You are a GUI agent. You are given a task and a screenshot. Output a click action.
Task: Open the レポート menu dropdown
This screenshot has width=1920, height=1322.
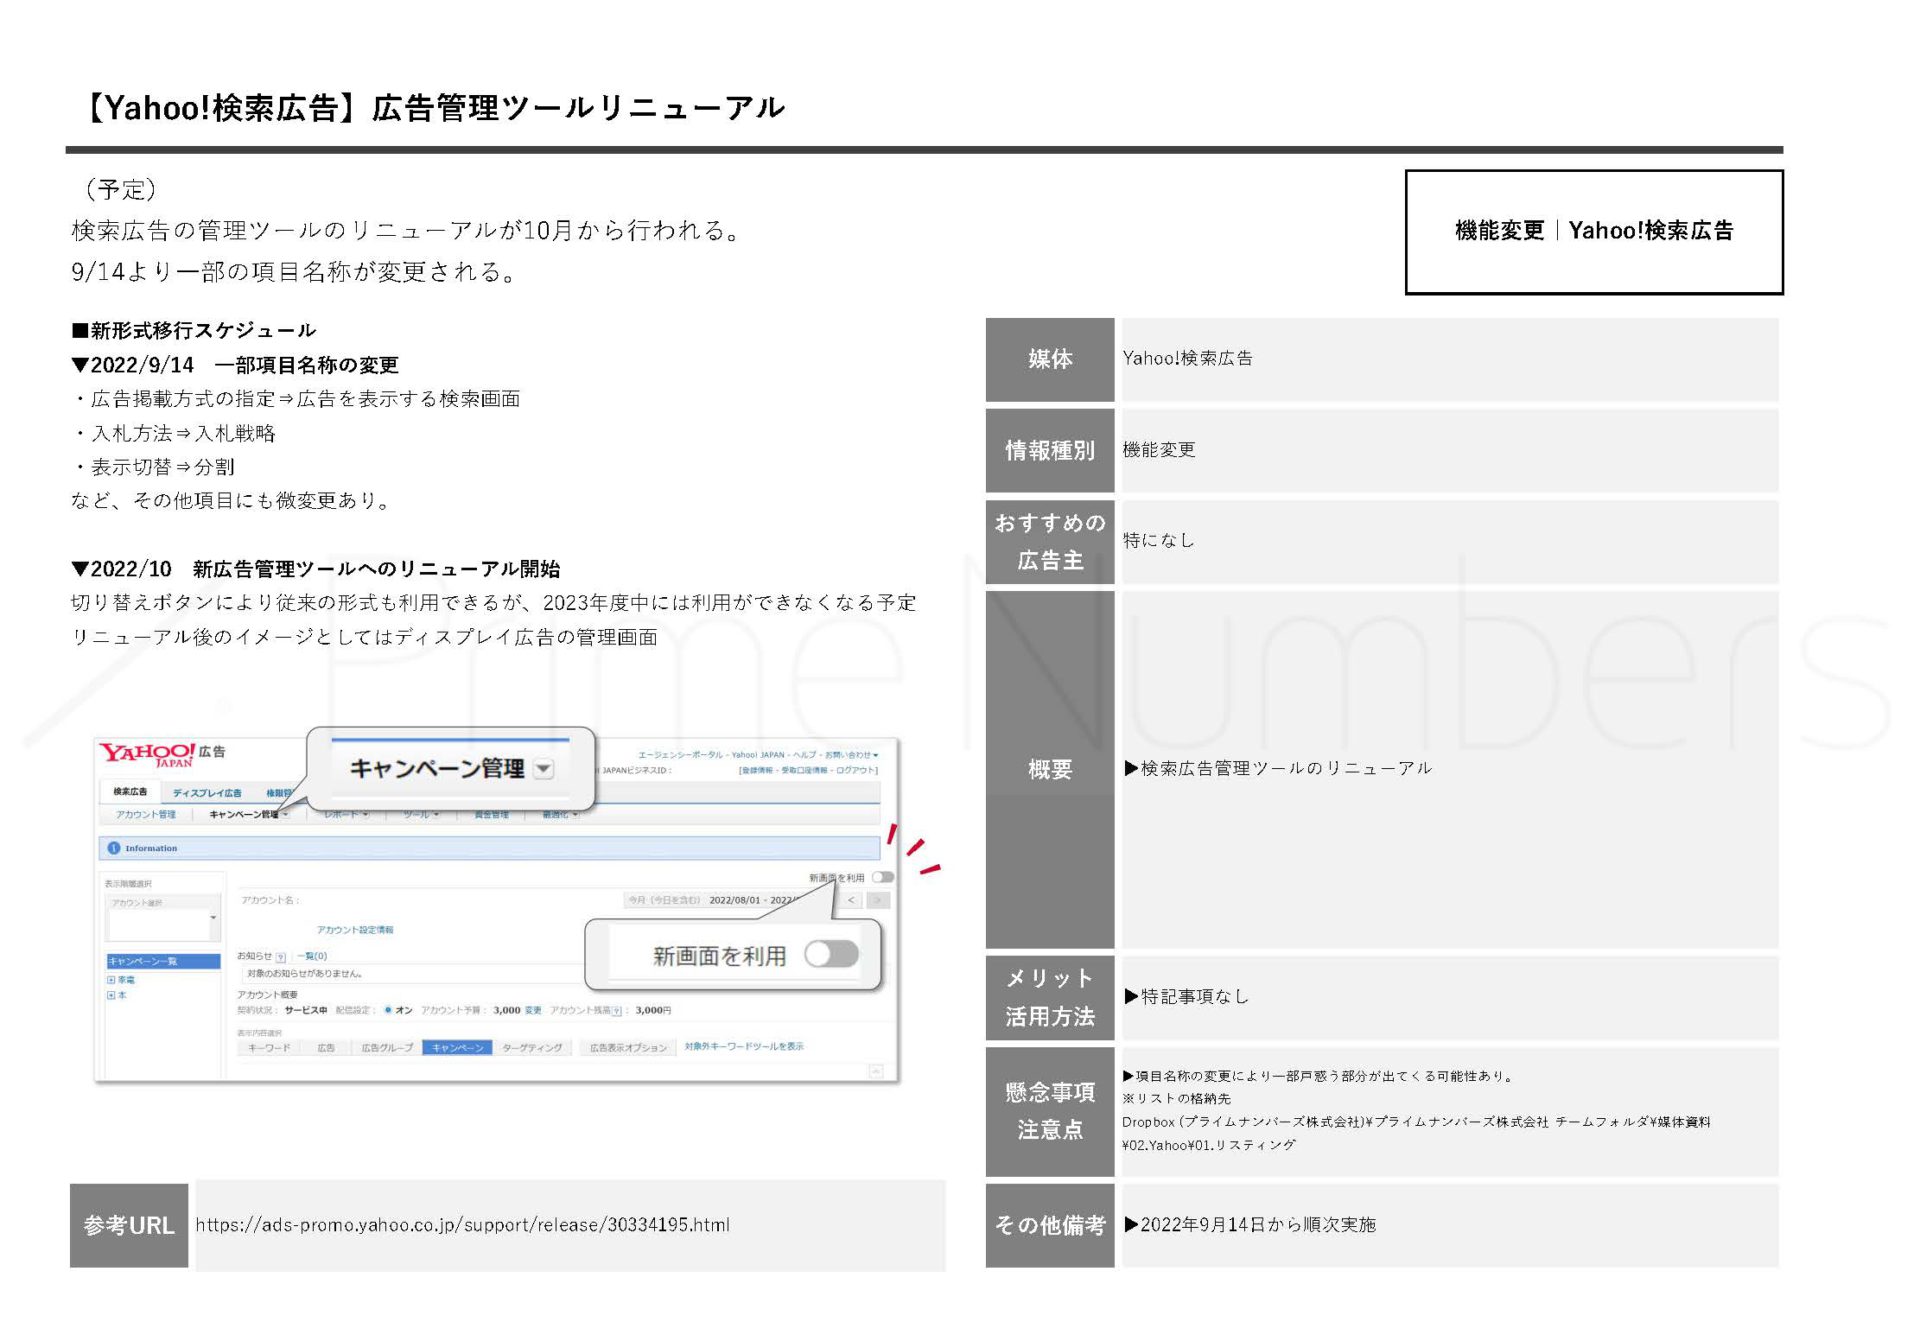click(x=347, y=814)
